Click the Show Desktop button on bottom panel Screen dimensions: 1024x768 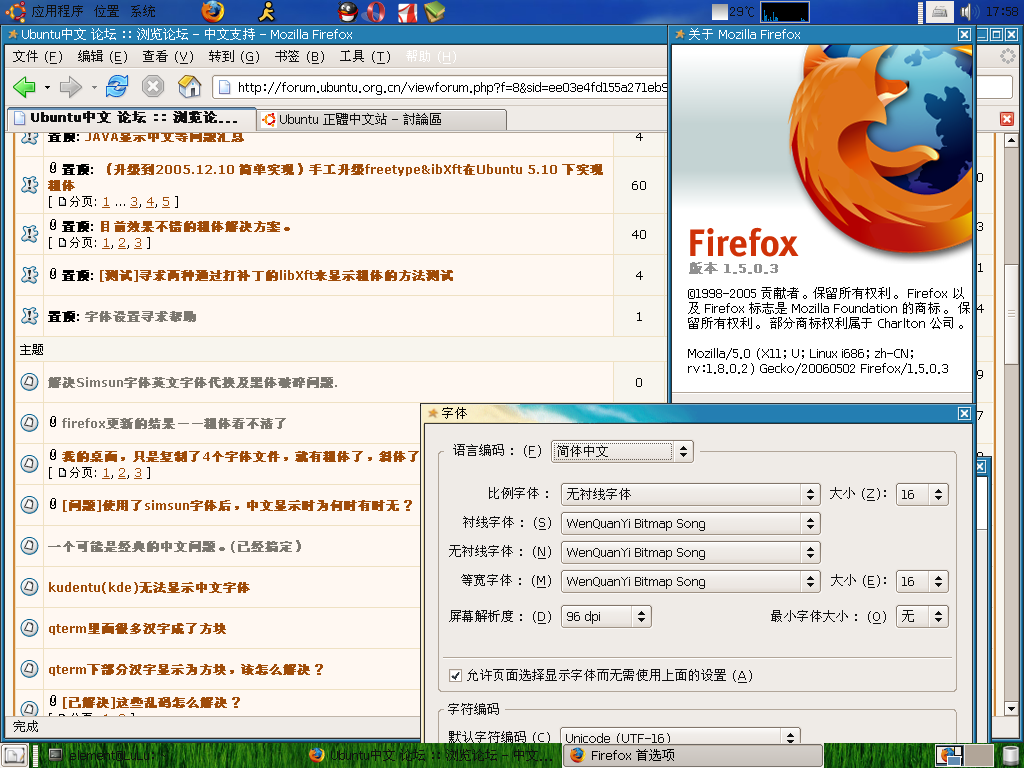pyautogui.click(x=14, y=755)
